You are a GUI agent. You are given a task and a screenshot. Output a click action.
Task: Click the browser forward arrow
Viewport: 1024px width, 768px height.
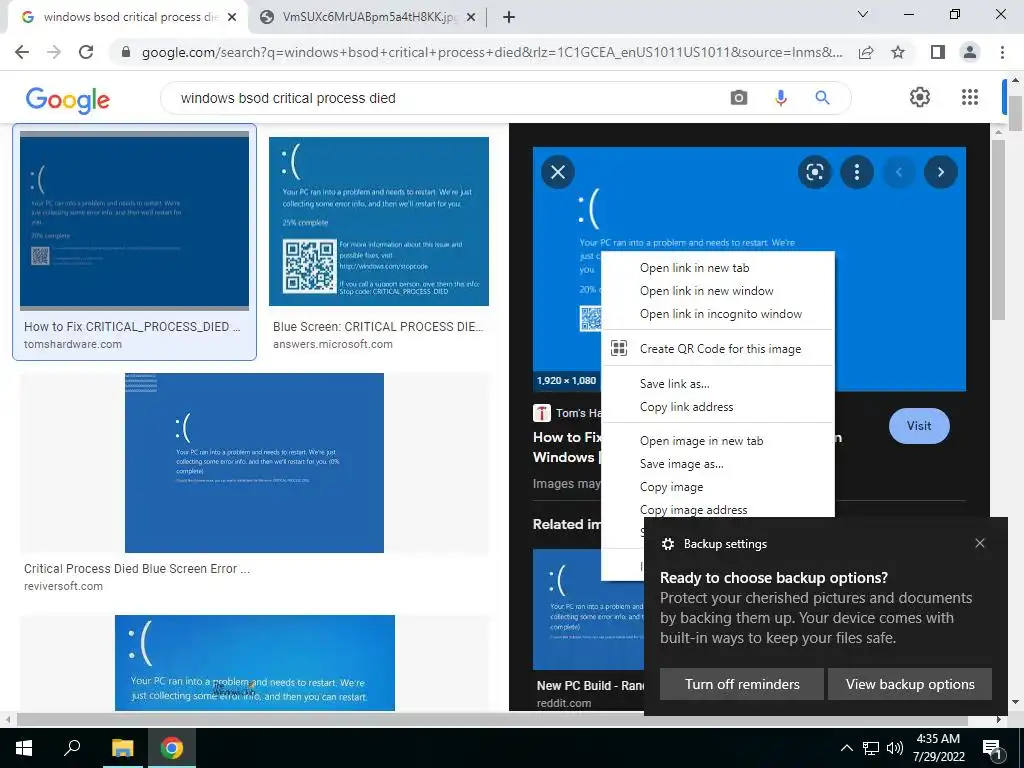(54, 52)
